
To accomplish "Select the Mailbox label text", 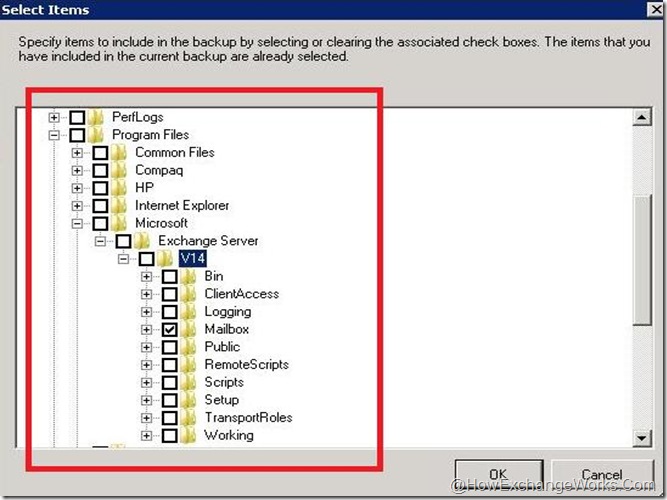I will click(227, 329).
